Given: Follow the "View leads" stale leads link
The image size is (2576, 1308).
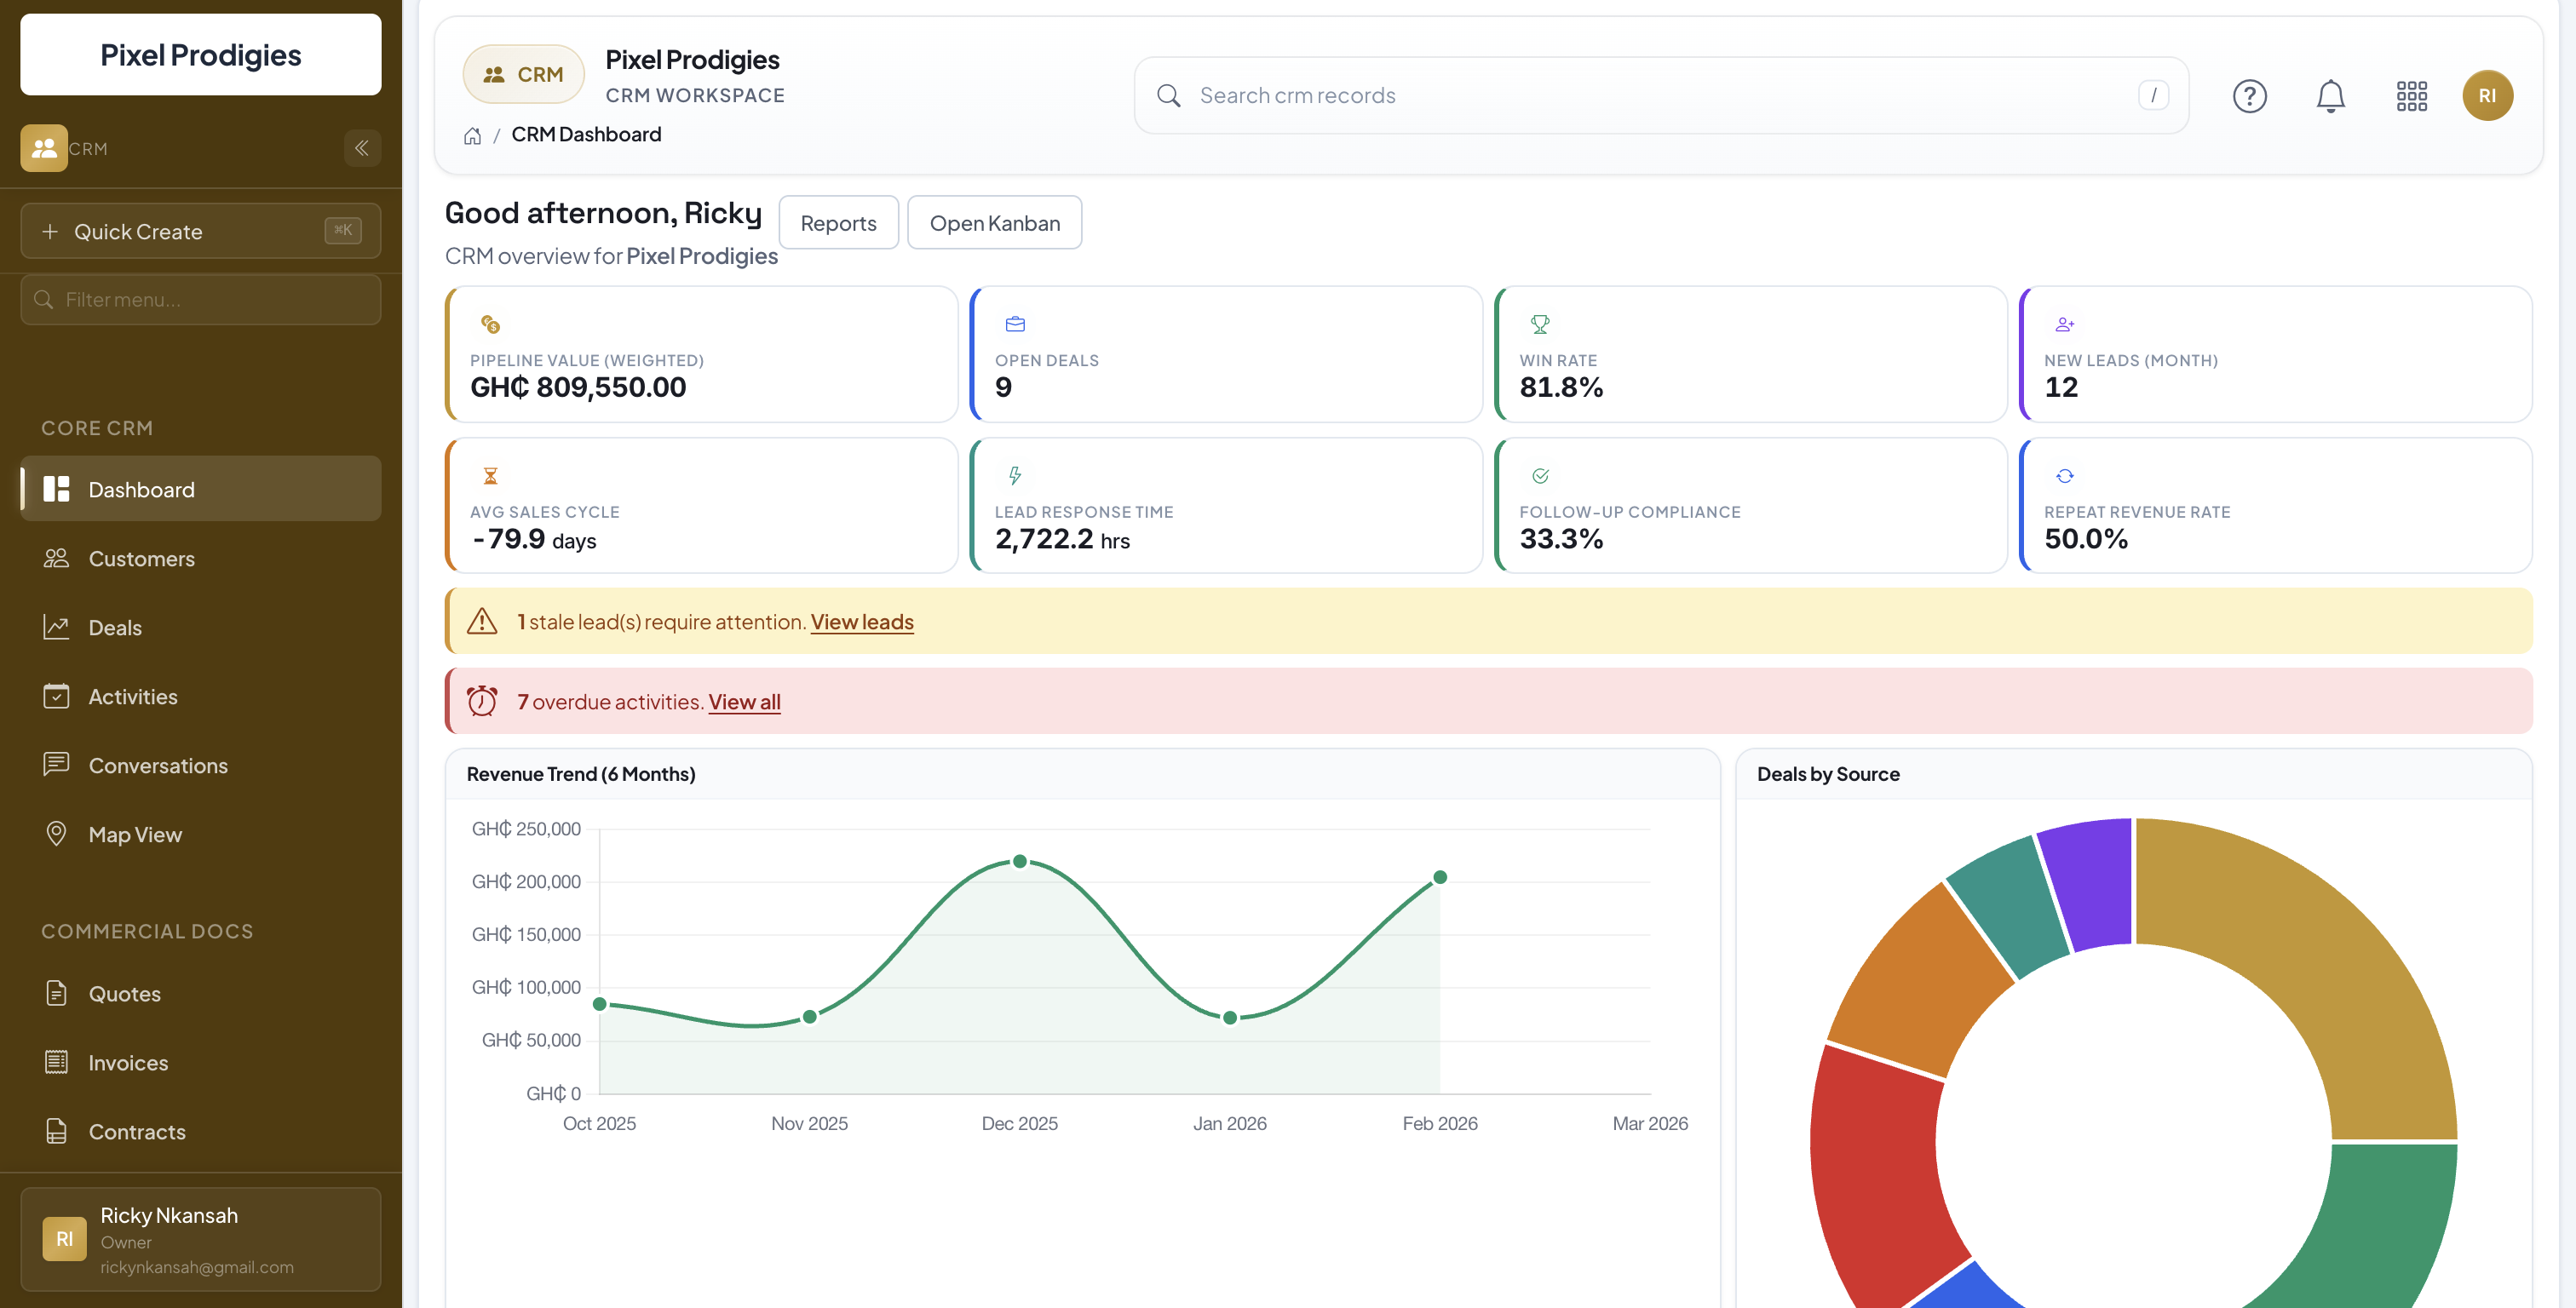Looking at the screenshot, I should coord(862,621).
